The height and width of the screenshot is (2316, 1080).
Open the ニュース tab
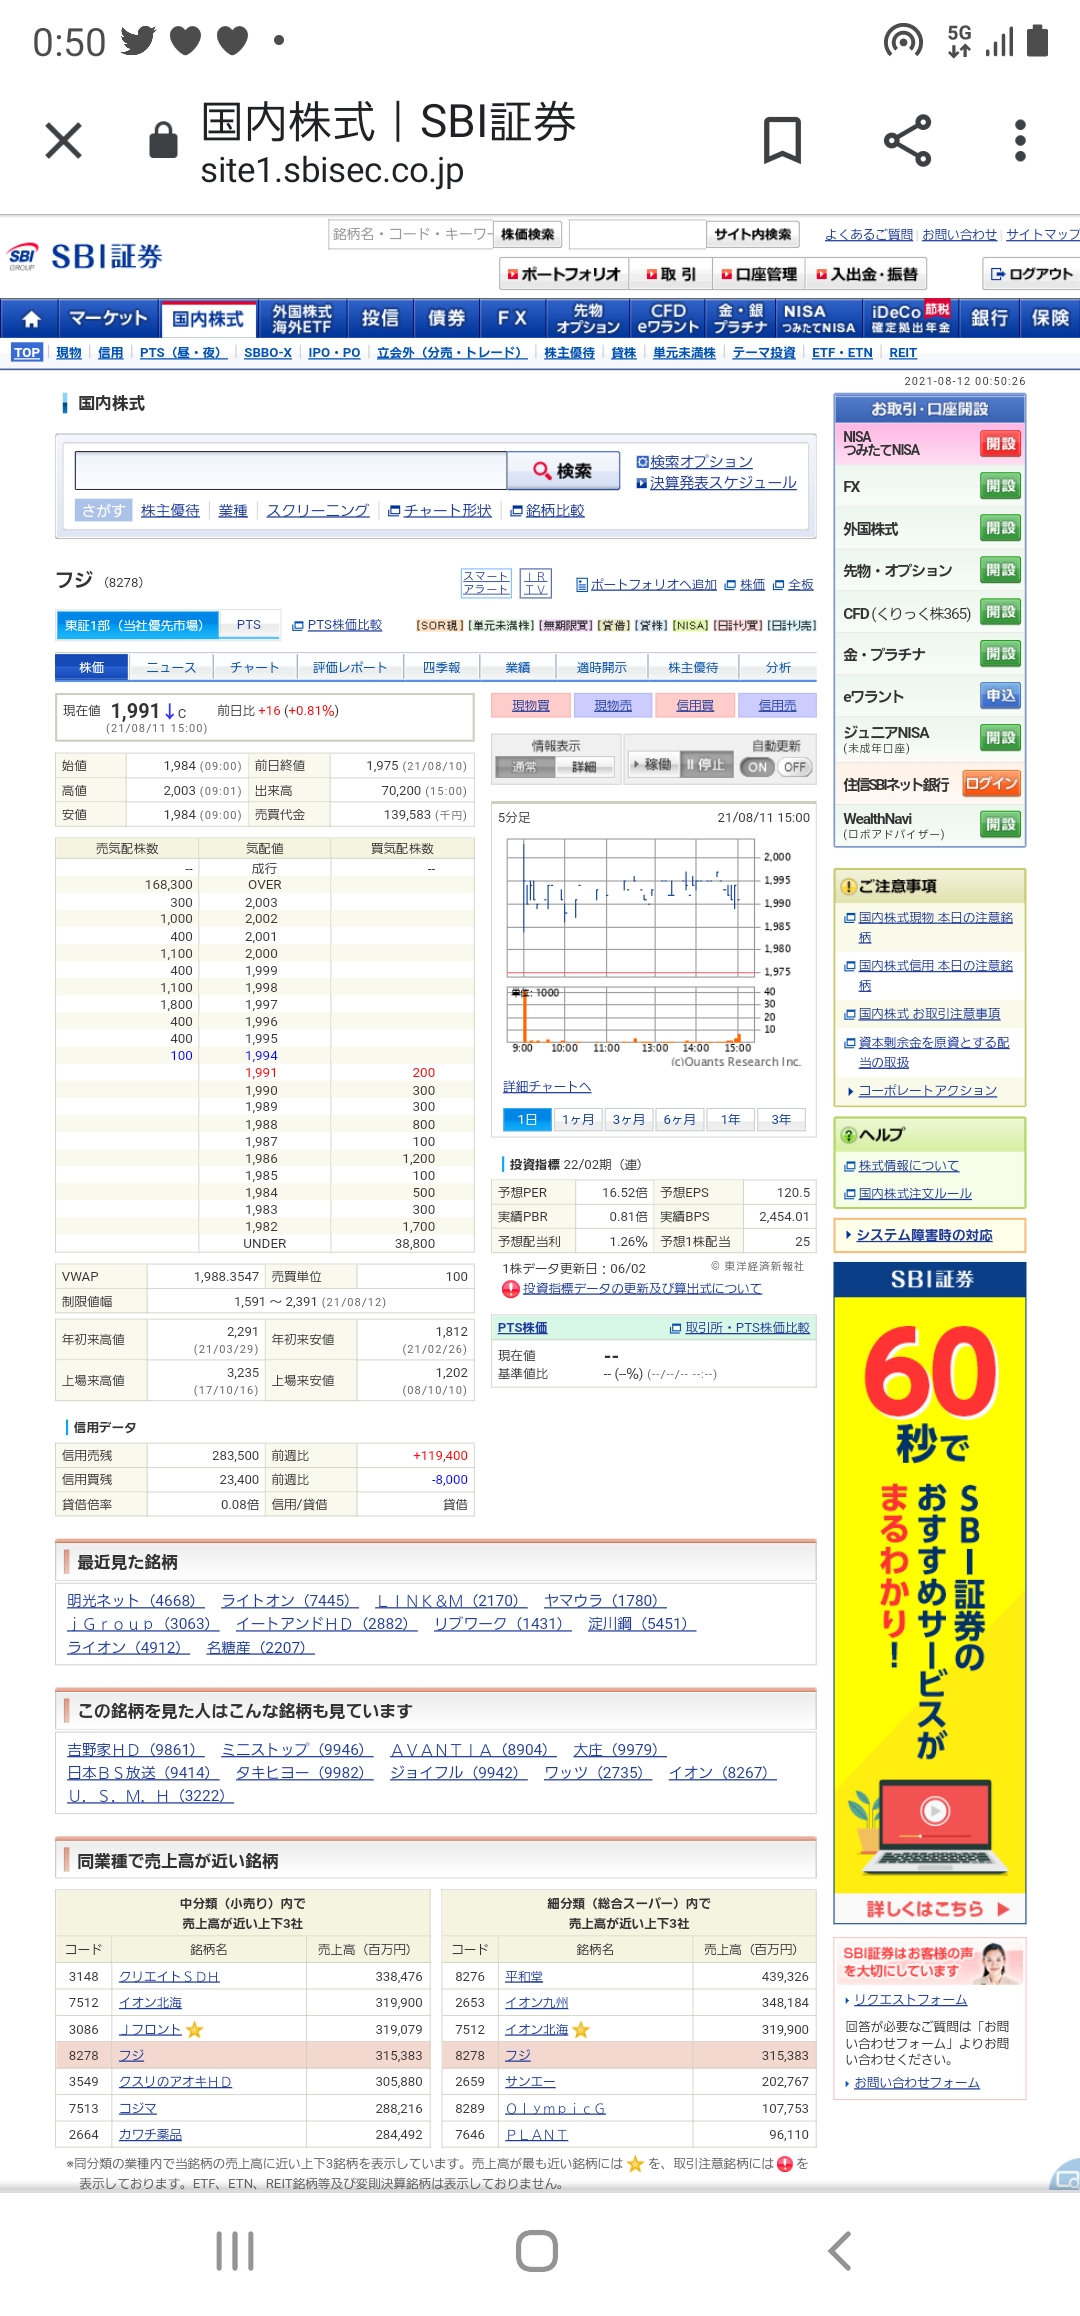(x=171, y=667)
